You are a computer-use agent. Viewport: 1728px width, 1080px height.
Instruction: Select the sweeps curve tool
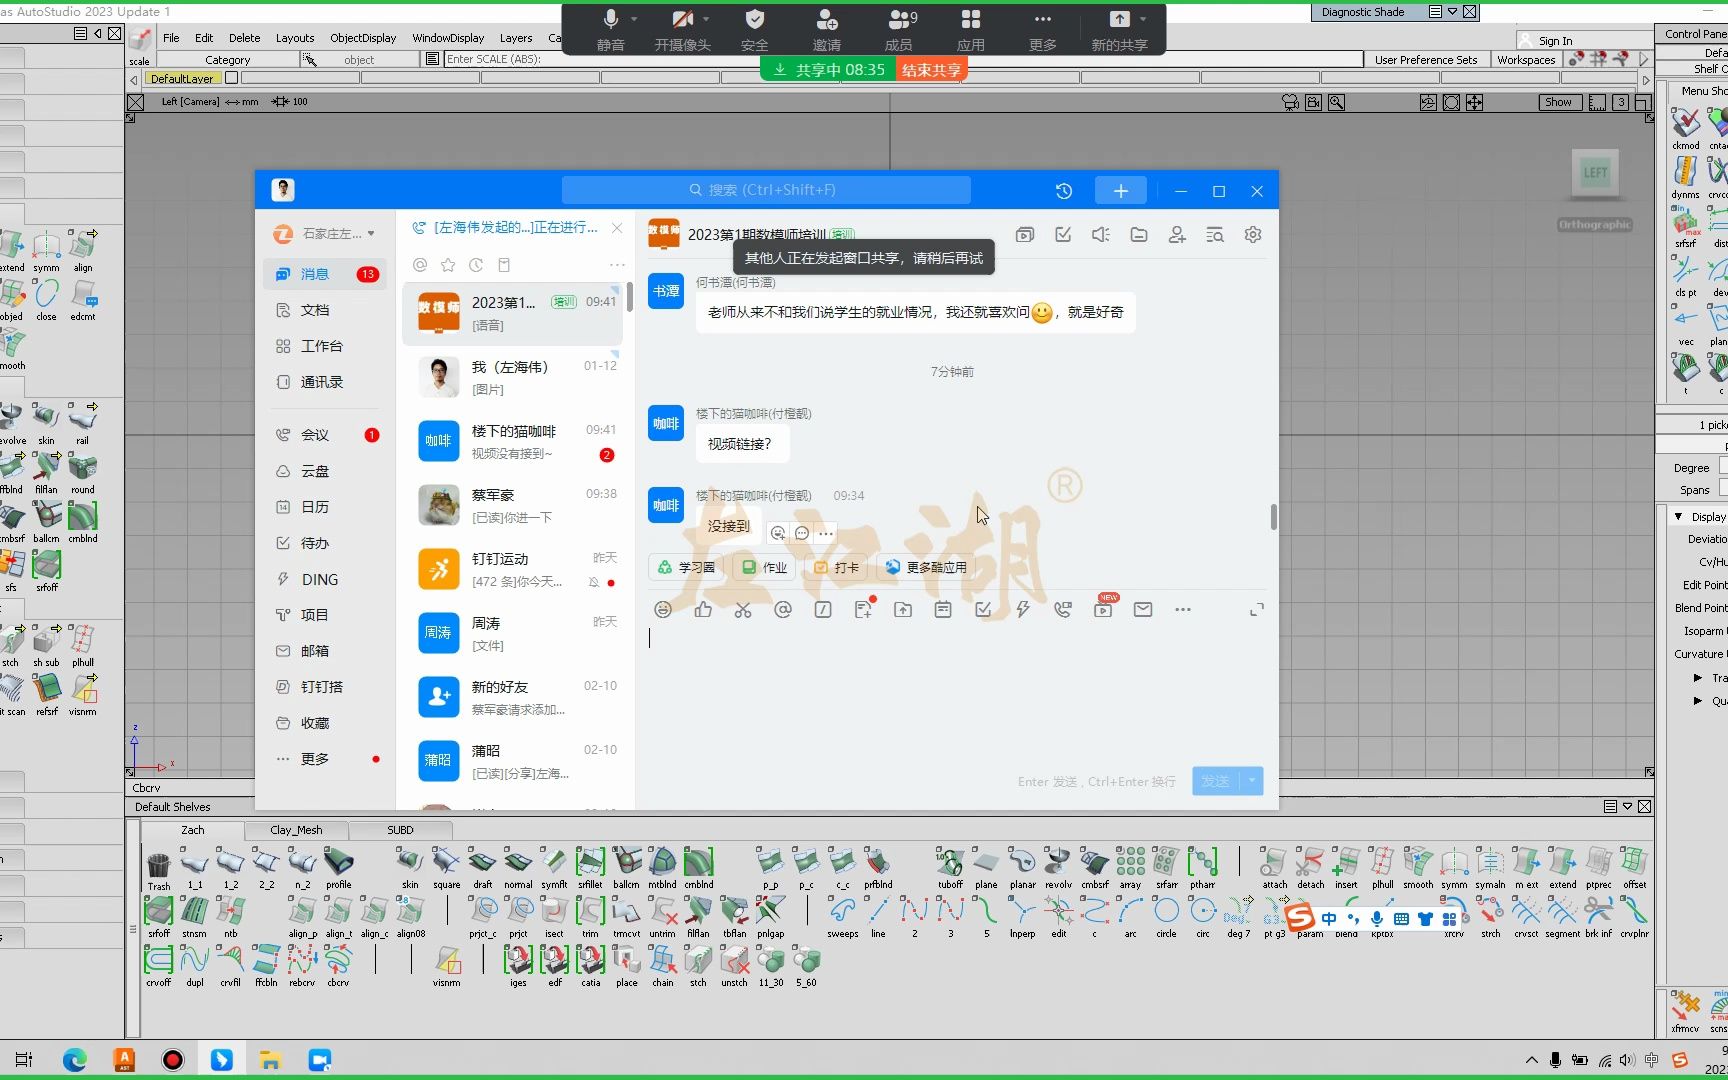pos(842,911)
